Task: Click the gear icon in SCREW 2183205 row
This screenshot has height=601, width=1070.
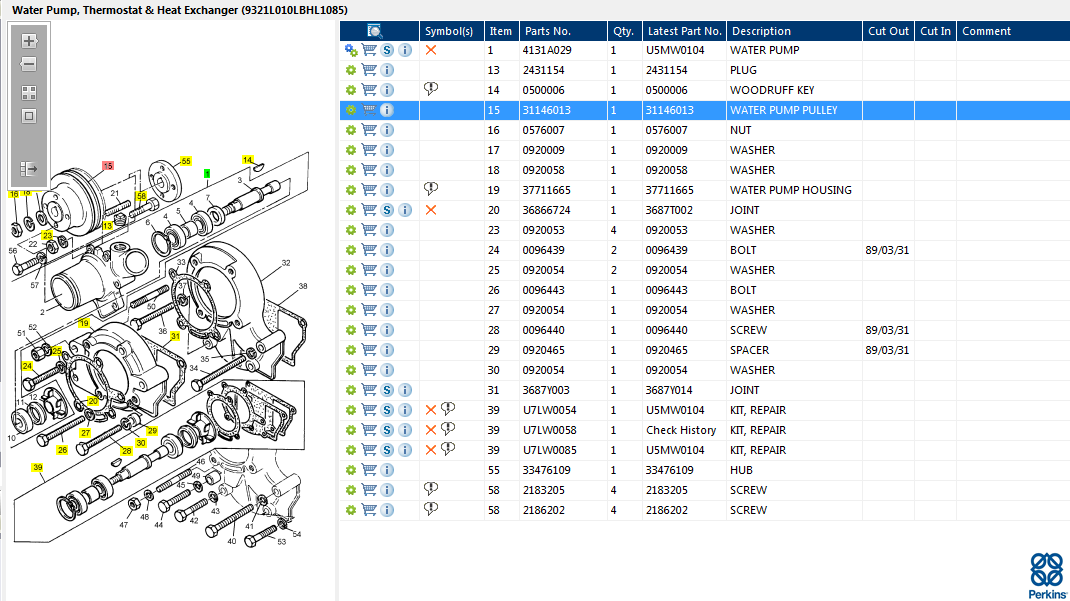Action: click(351, 490)
